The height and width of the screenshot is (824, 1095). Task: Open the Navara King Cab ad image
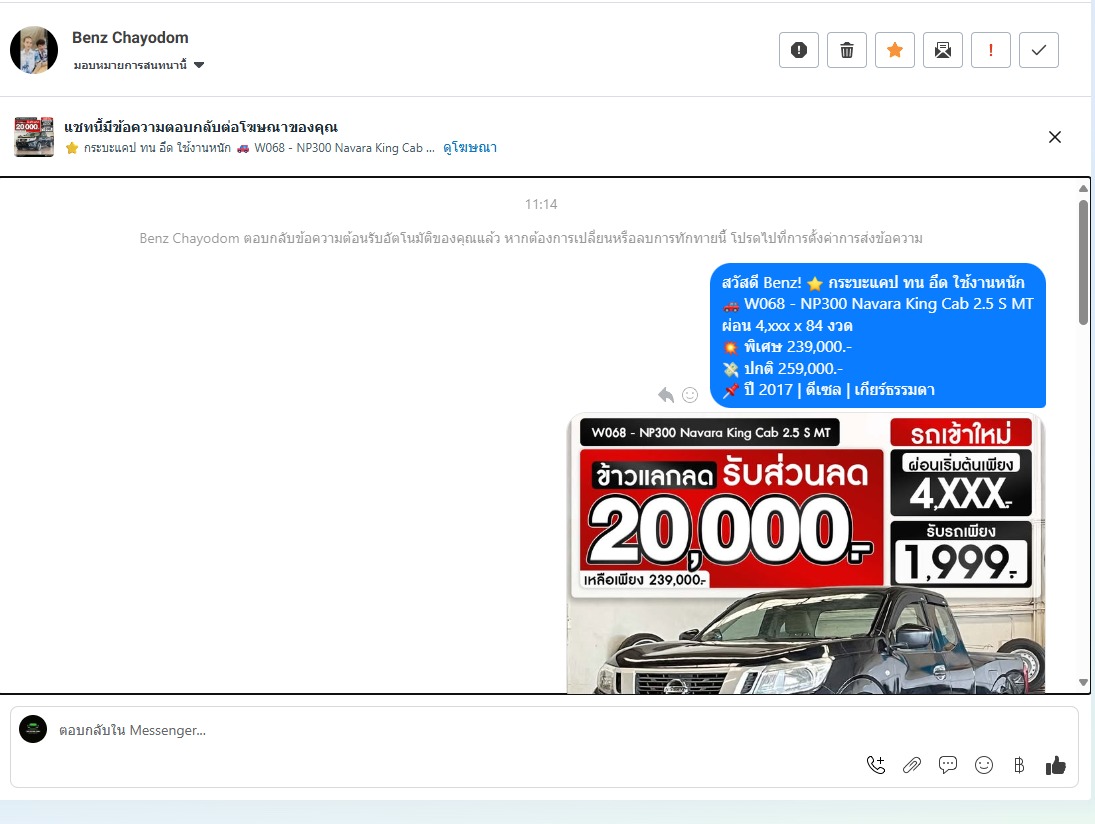coord(806,554)
